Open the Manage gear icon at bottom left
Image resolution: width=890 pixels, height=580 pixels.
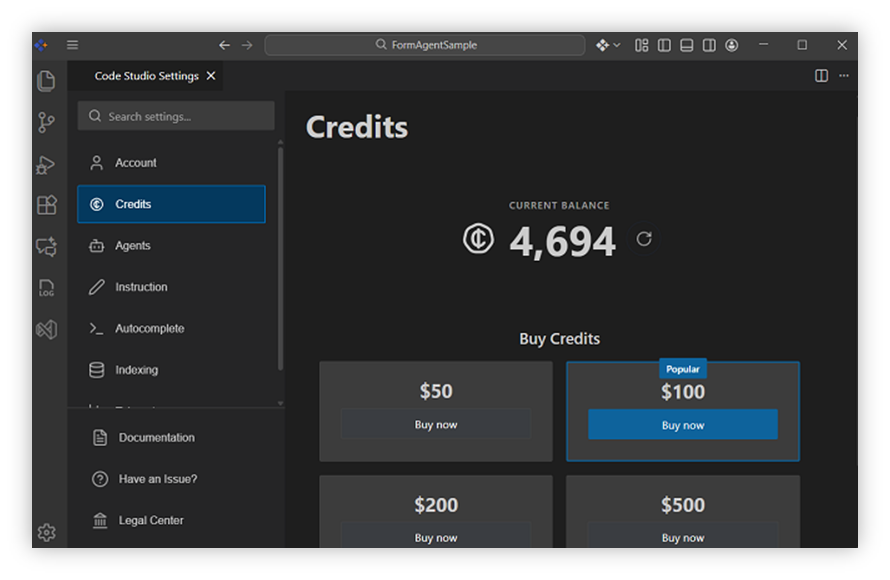[46, 532]
